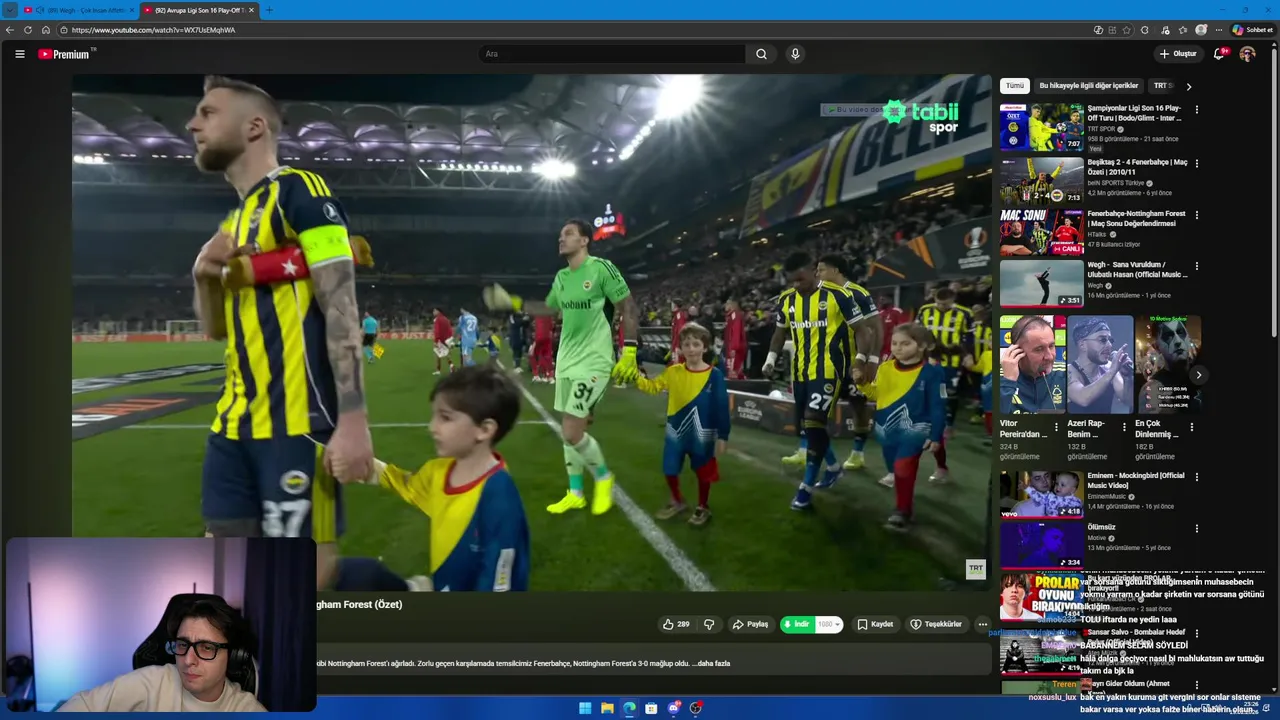Open the browser extensions icon
This screenshot has width=1280, height=720.
tap(1145, 30)
